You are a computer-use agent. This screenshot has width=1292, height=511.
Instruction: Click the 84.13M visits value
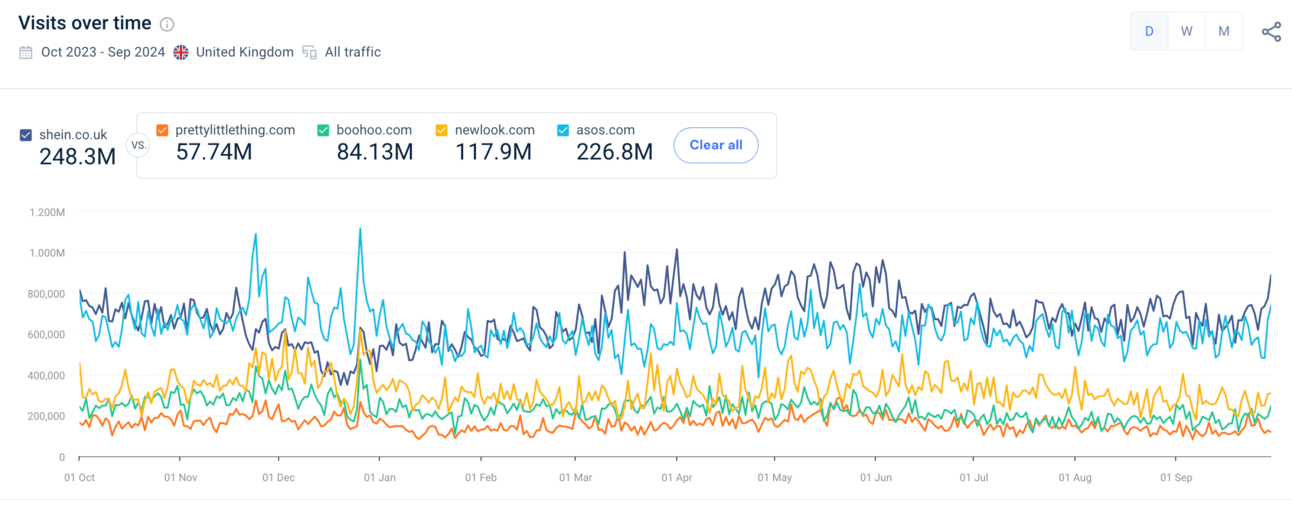point(375,152)
